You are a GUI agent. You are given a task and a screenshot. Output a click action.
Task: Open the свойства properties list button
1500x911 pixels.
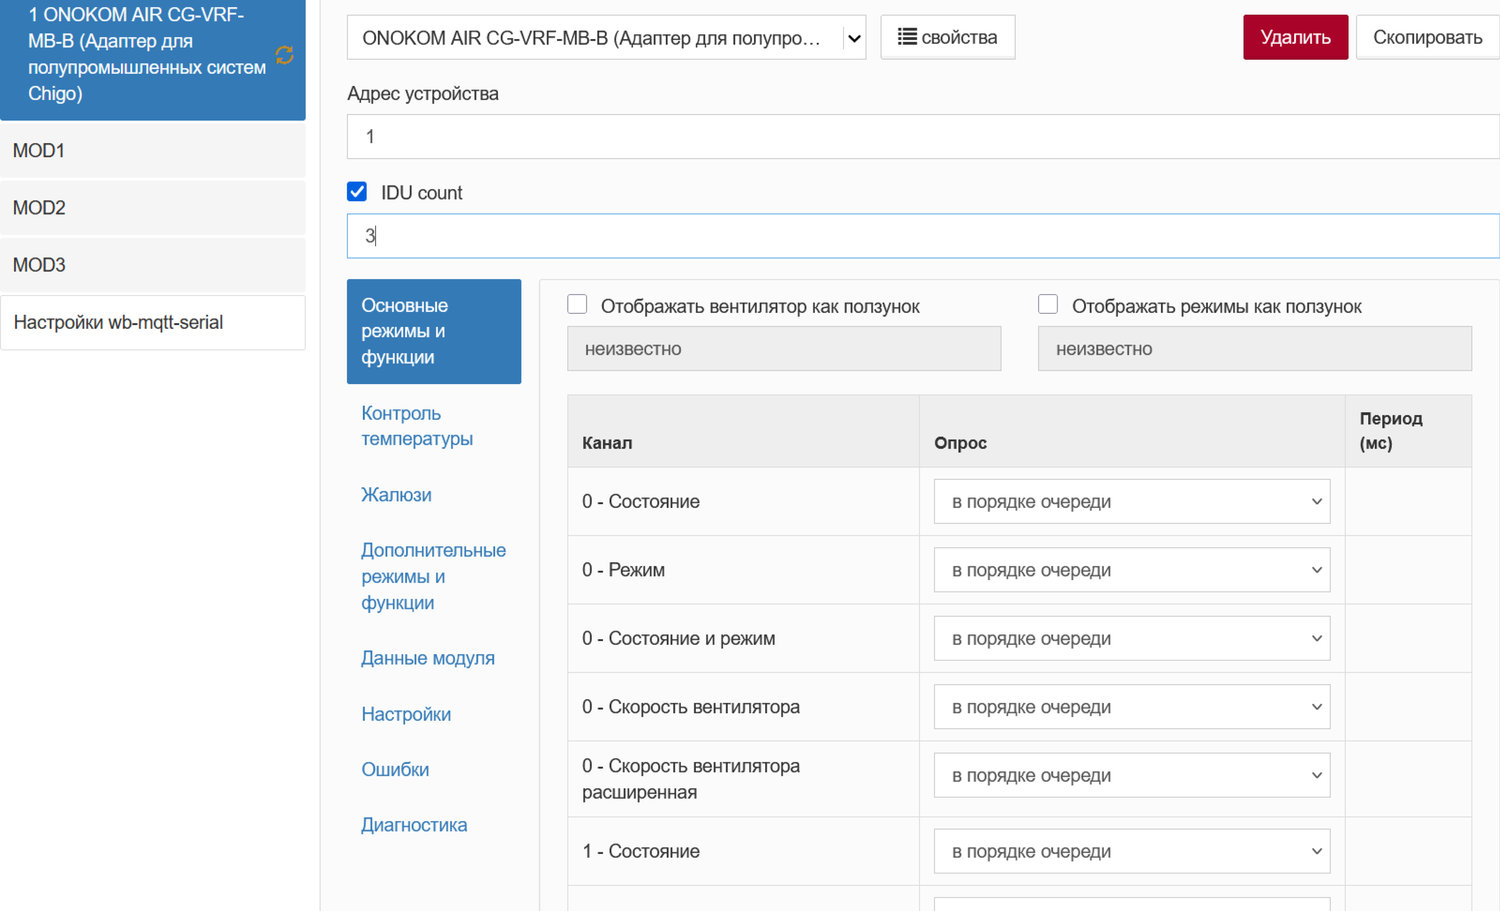pyautogui.click(x=947, y=37)
